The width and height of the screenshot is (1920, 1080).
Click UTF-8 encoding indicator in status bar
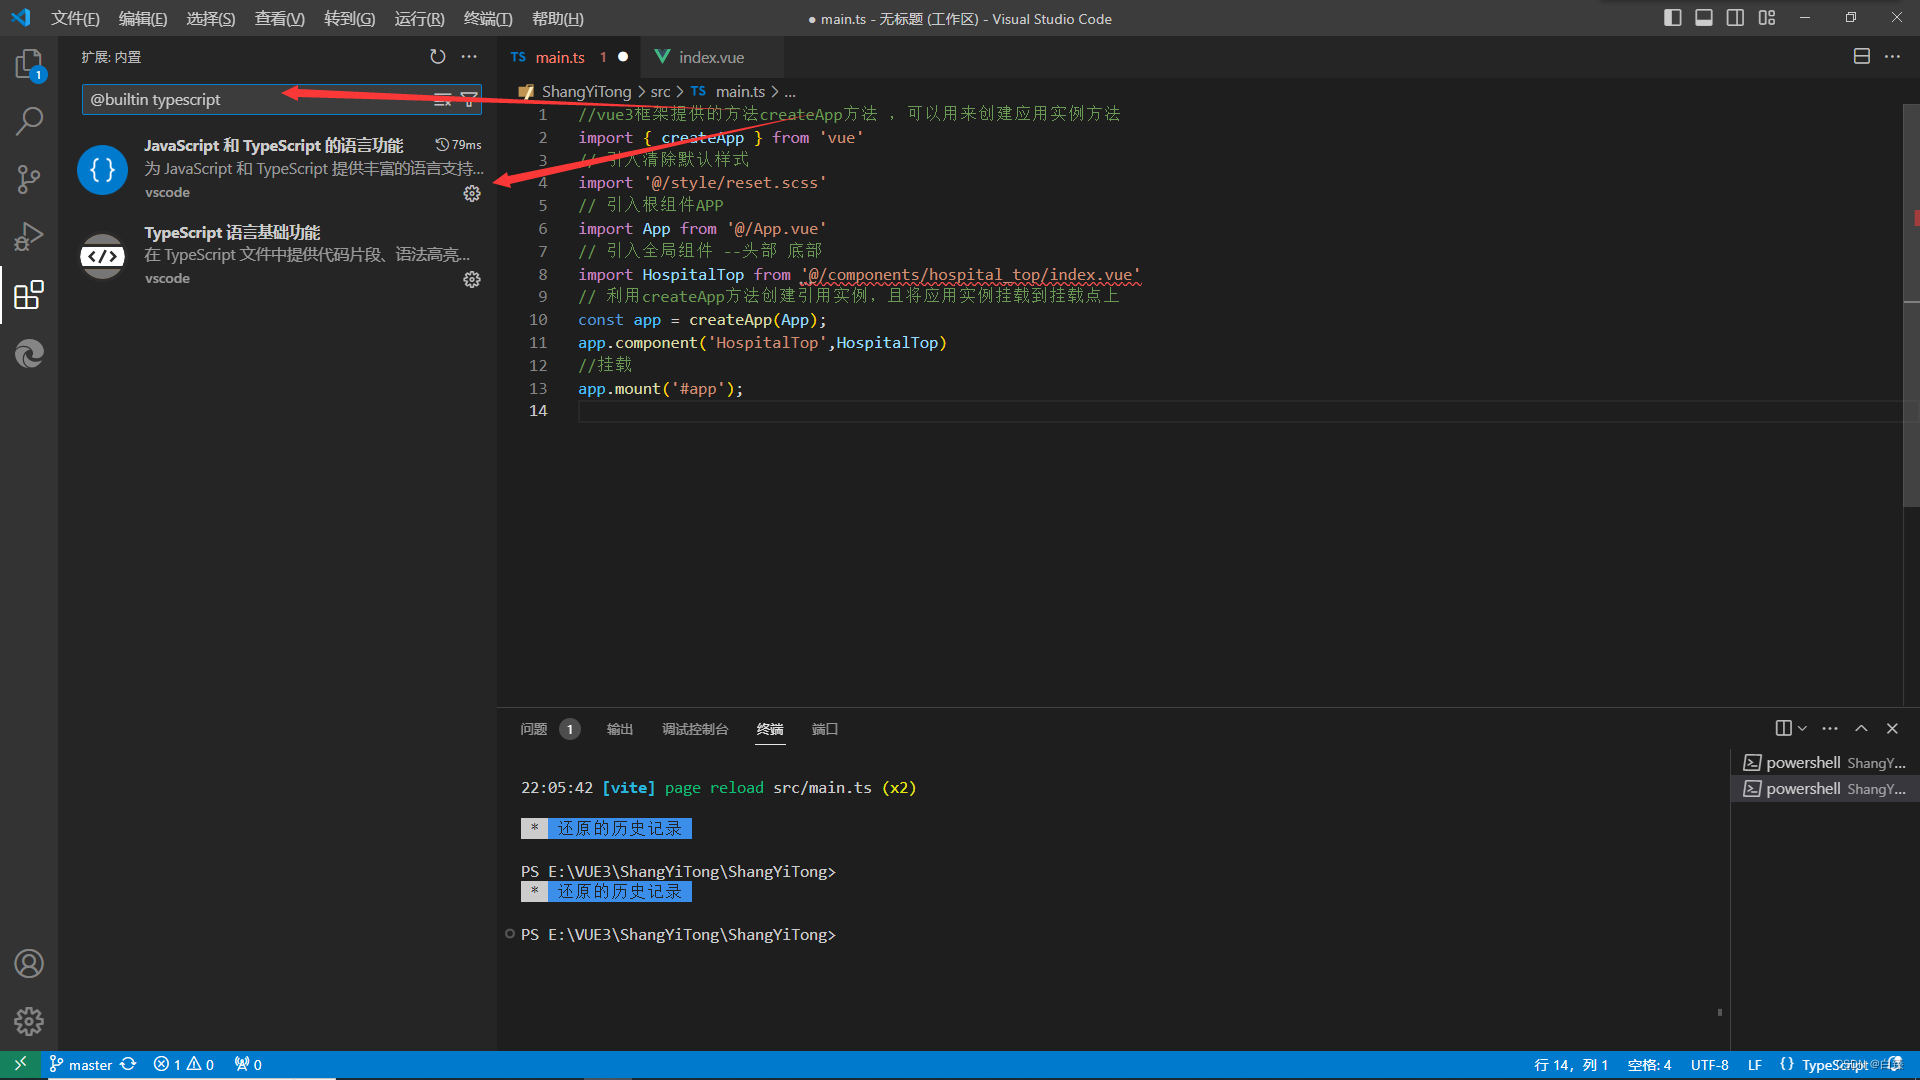(1710, 1064)
